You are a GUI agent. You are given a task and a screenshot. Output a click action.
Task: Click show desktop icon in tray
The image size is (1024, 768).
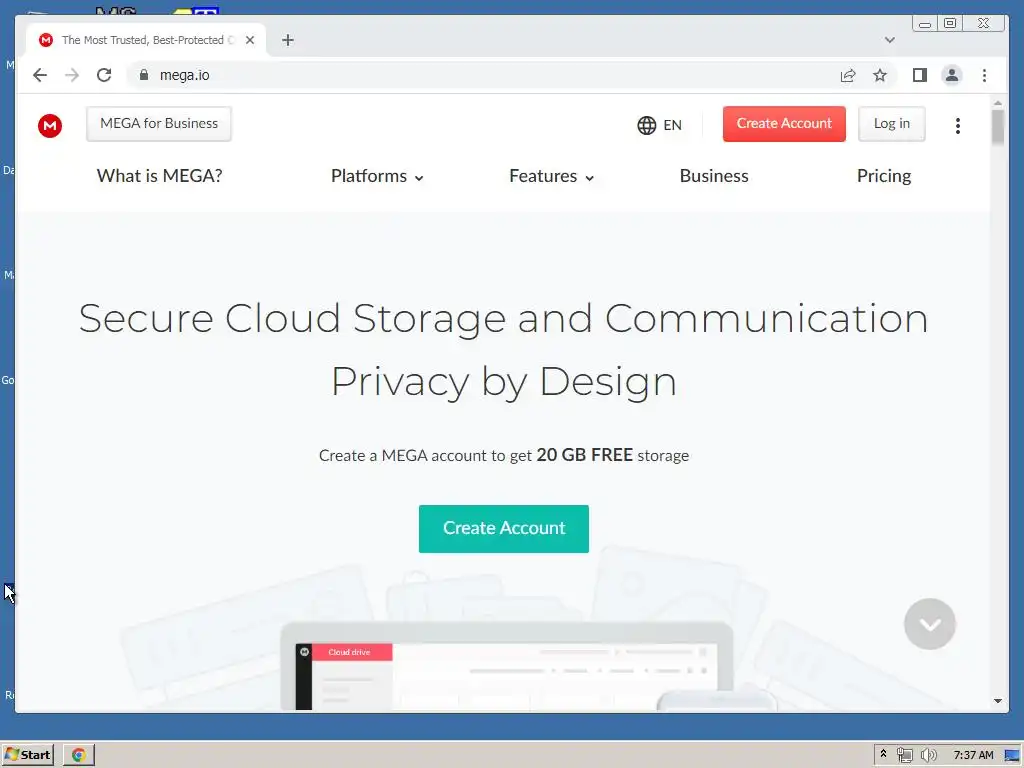coord(1012,756)
